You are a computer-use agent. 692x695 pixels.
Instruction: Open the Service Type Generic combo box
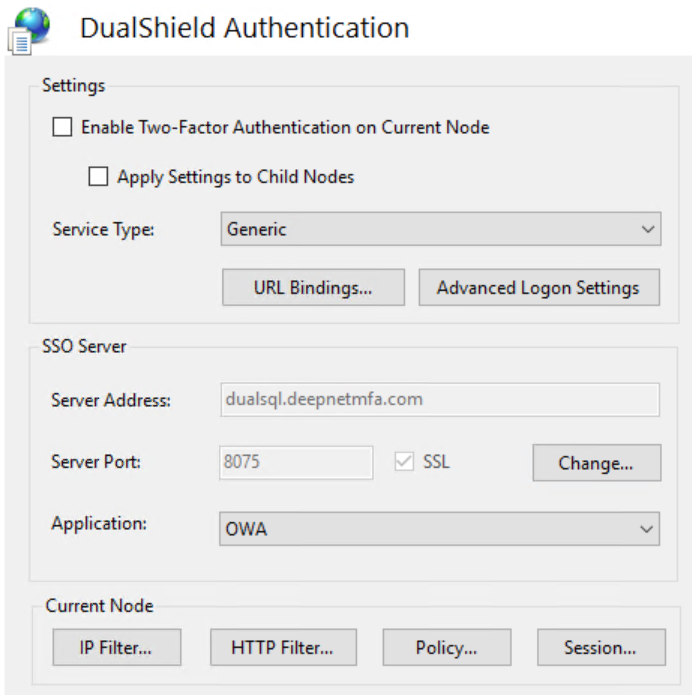click(x=430, y=229)
